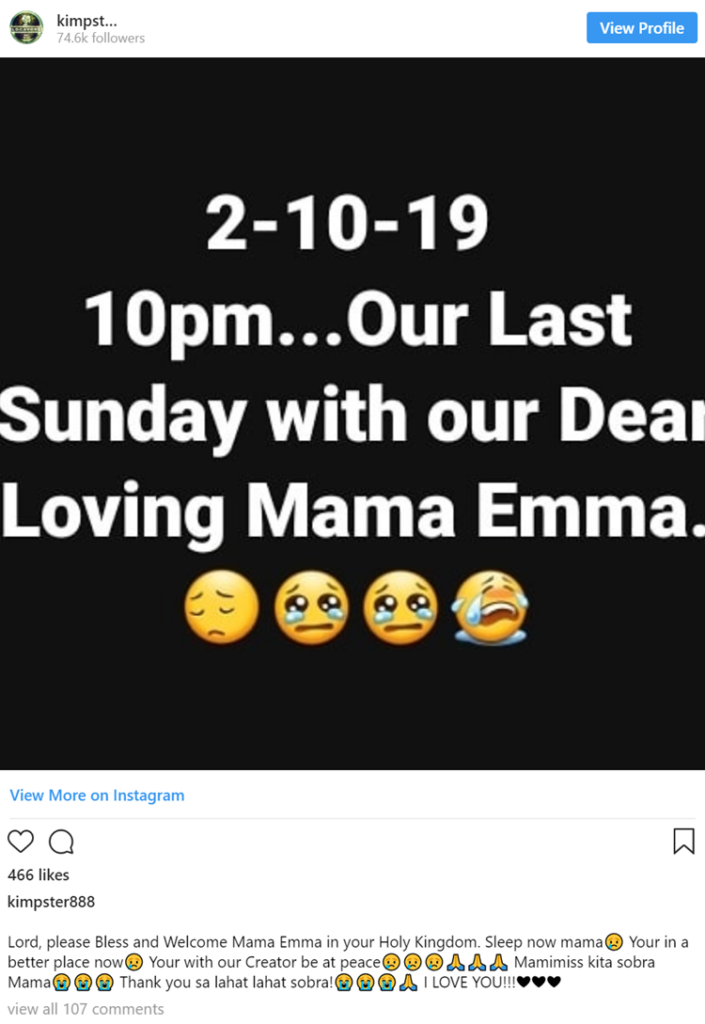The width and height of the screenshot is (705, 1024).
Task: Click the View Profile button
Action: [642, 28]
